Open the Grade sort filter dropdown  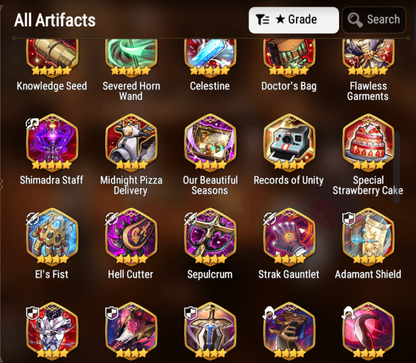pyautogui.click(x=294, y=20)
